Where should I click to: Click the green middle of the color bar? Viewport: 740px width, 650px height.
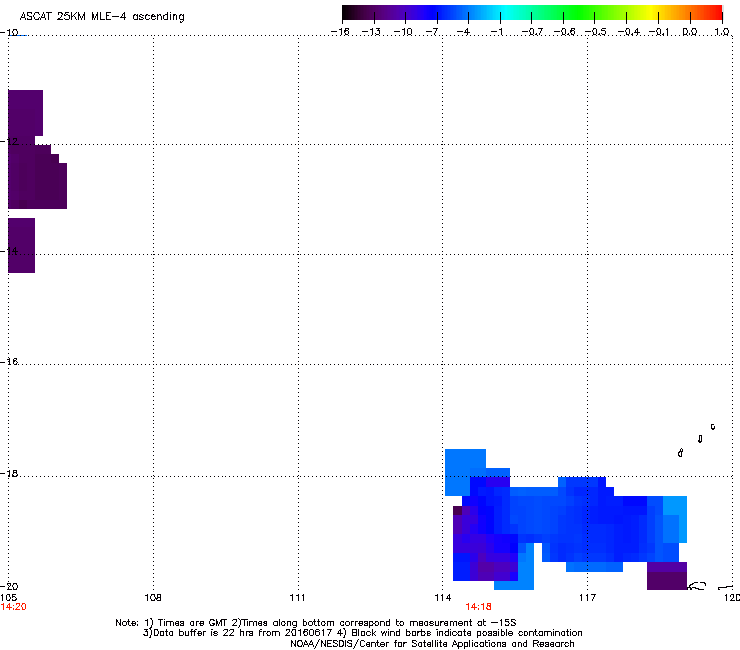click(x=580, y=12)
